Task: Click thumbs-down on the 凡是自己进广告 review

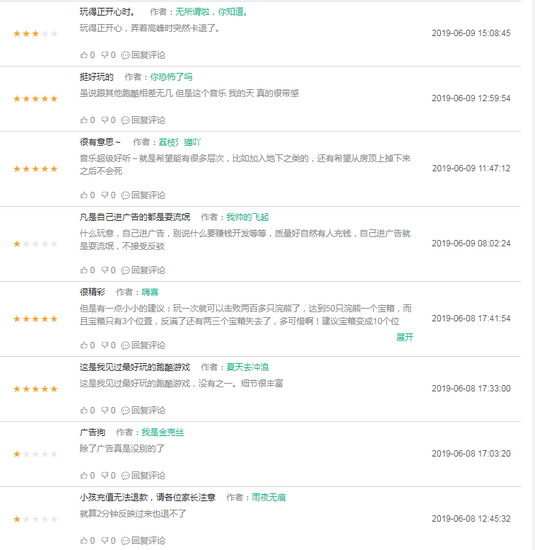Action: (108, 270)
